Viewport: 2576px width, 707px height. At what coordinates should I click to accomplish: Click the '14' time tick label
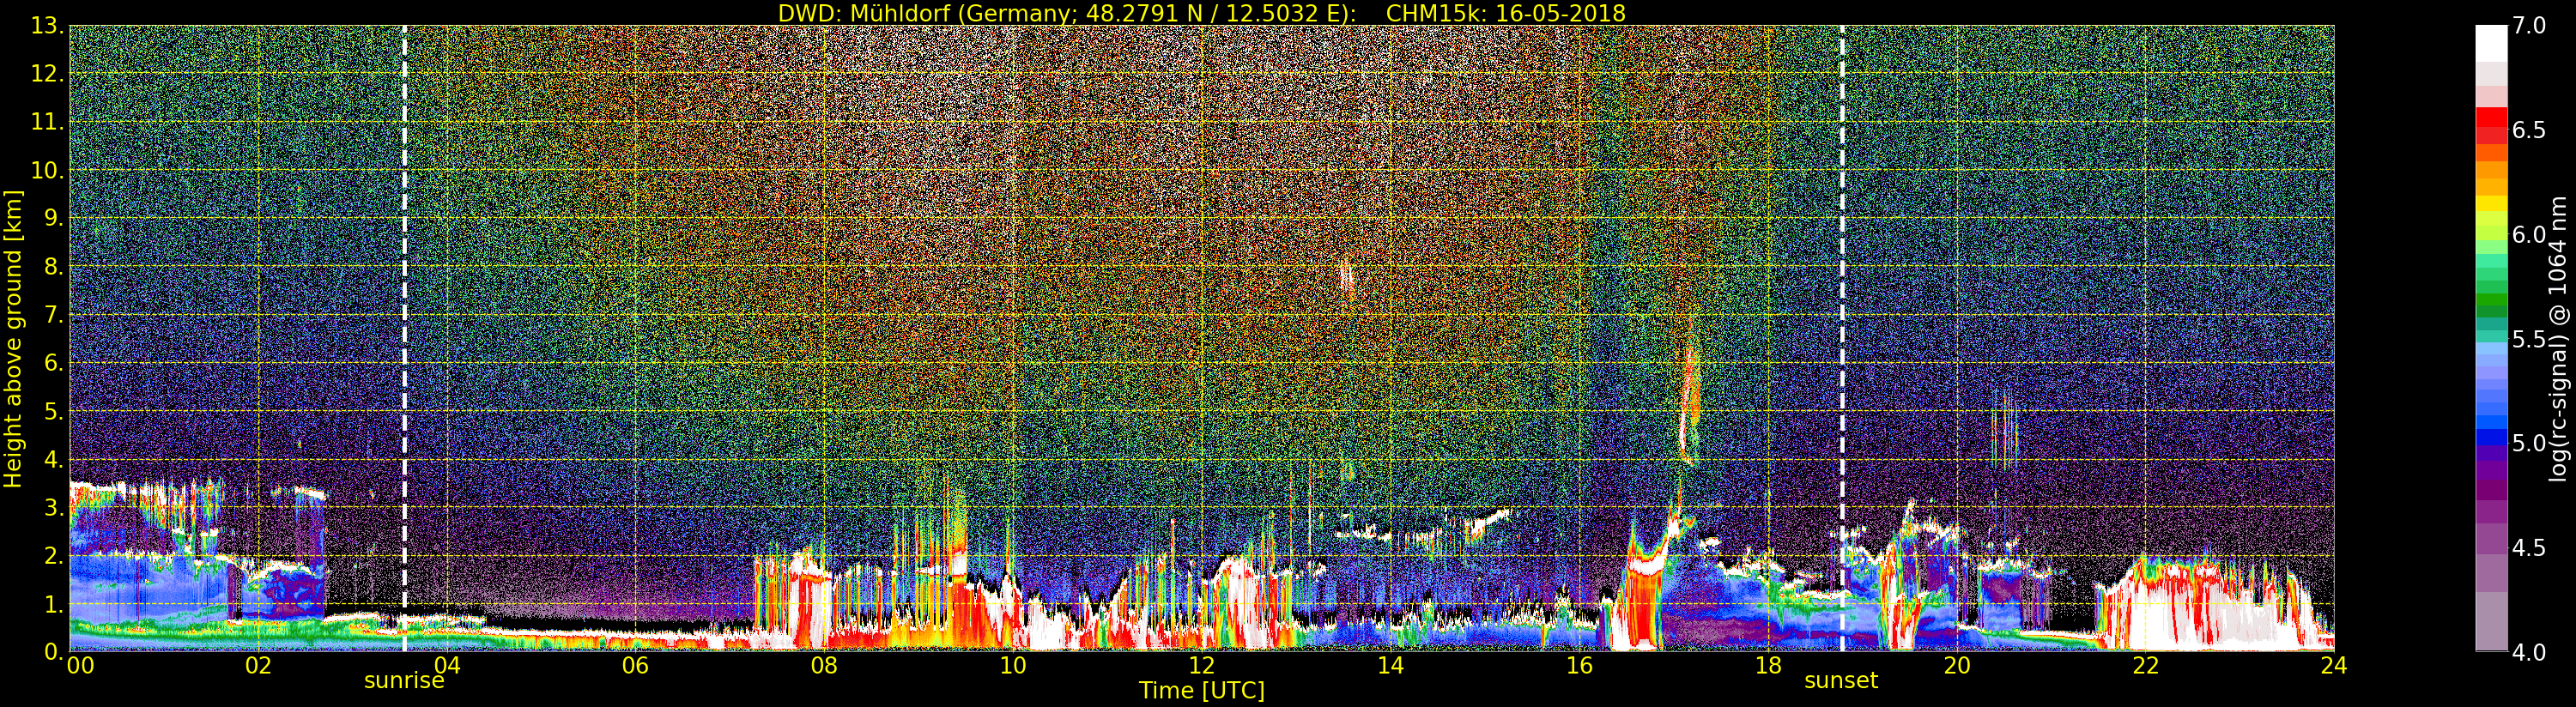click(x=1391, y=666)
